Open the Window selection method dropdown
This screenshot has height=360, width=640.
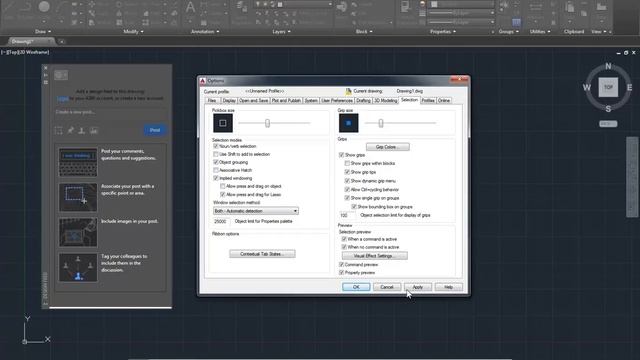(256, 211)
